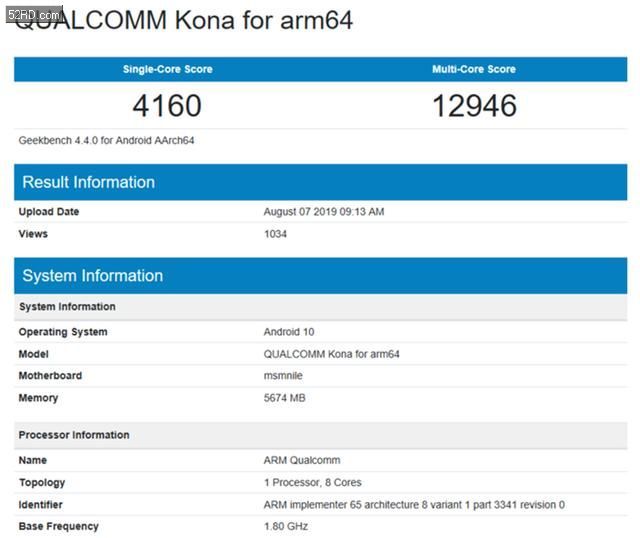Click the Base Frequency value 1.80 GHz

285,526
